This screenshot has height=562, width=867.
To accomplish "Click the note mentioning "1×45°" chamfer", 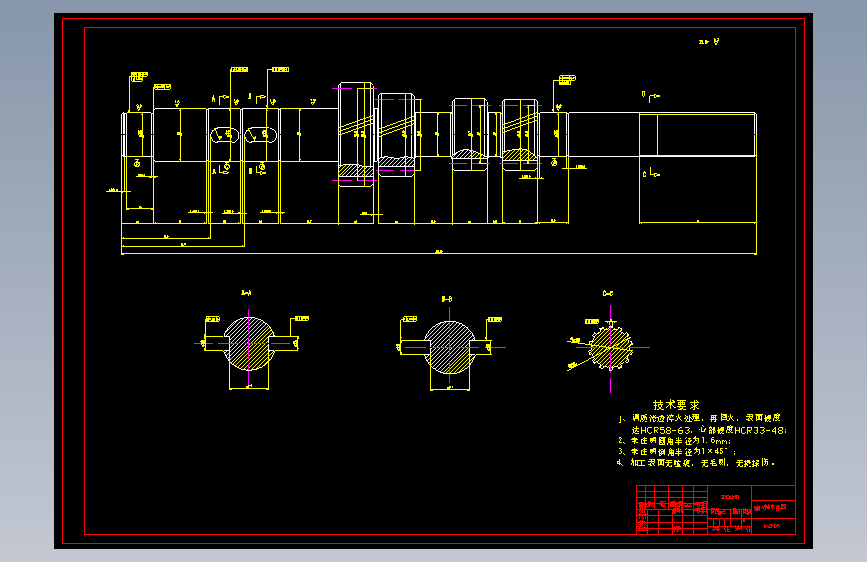I will point(677,451).
